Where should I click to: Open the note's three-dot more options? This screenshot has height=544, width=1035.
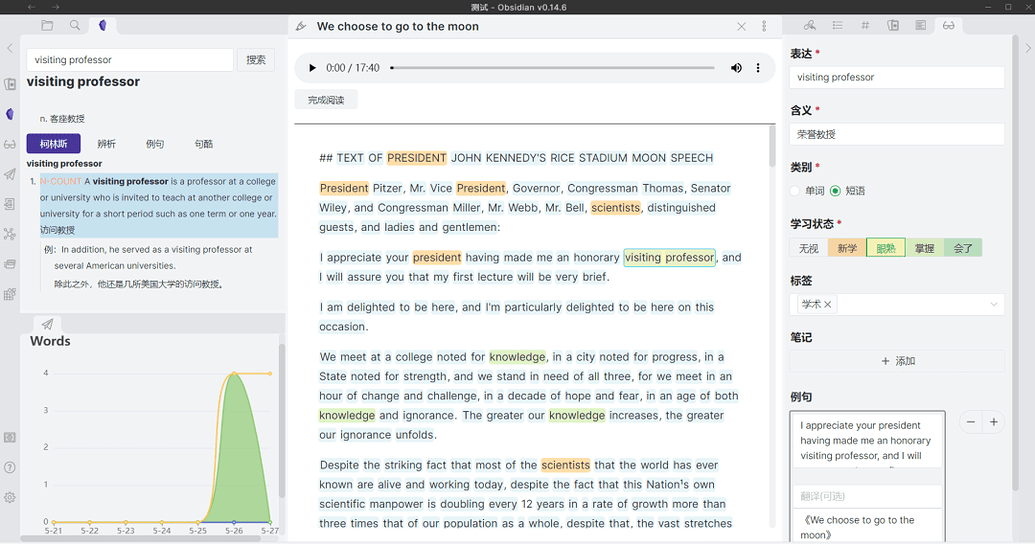click(x=764, y=27)
